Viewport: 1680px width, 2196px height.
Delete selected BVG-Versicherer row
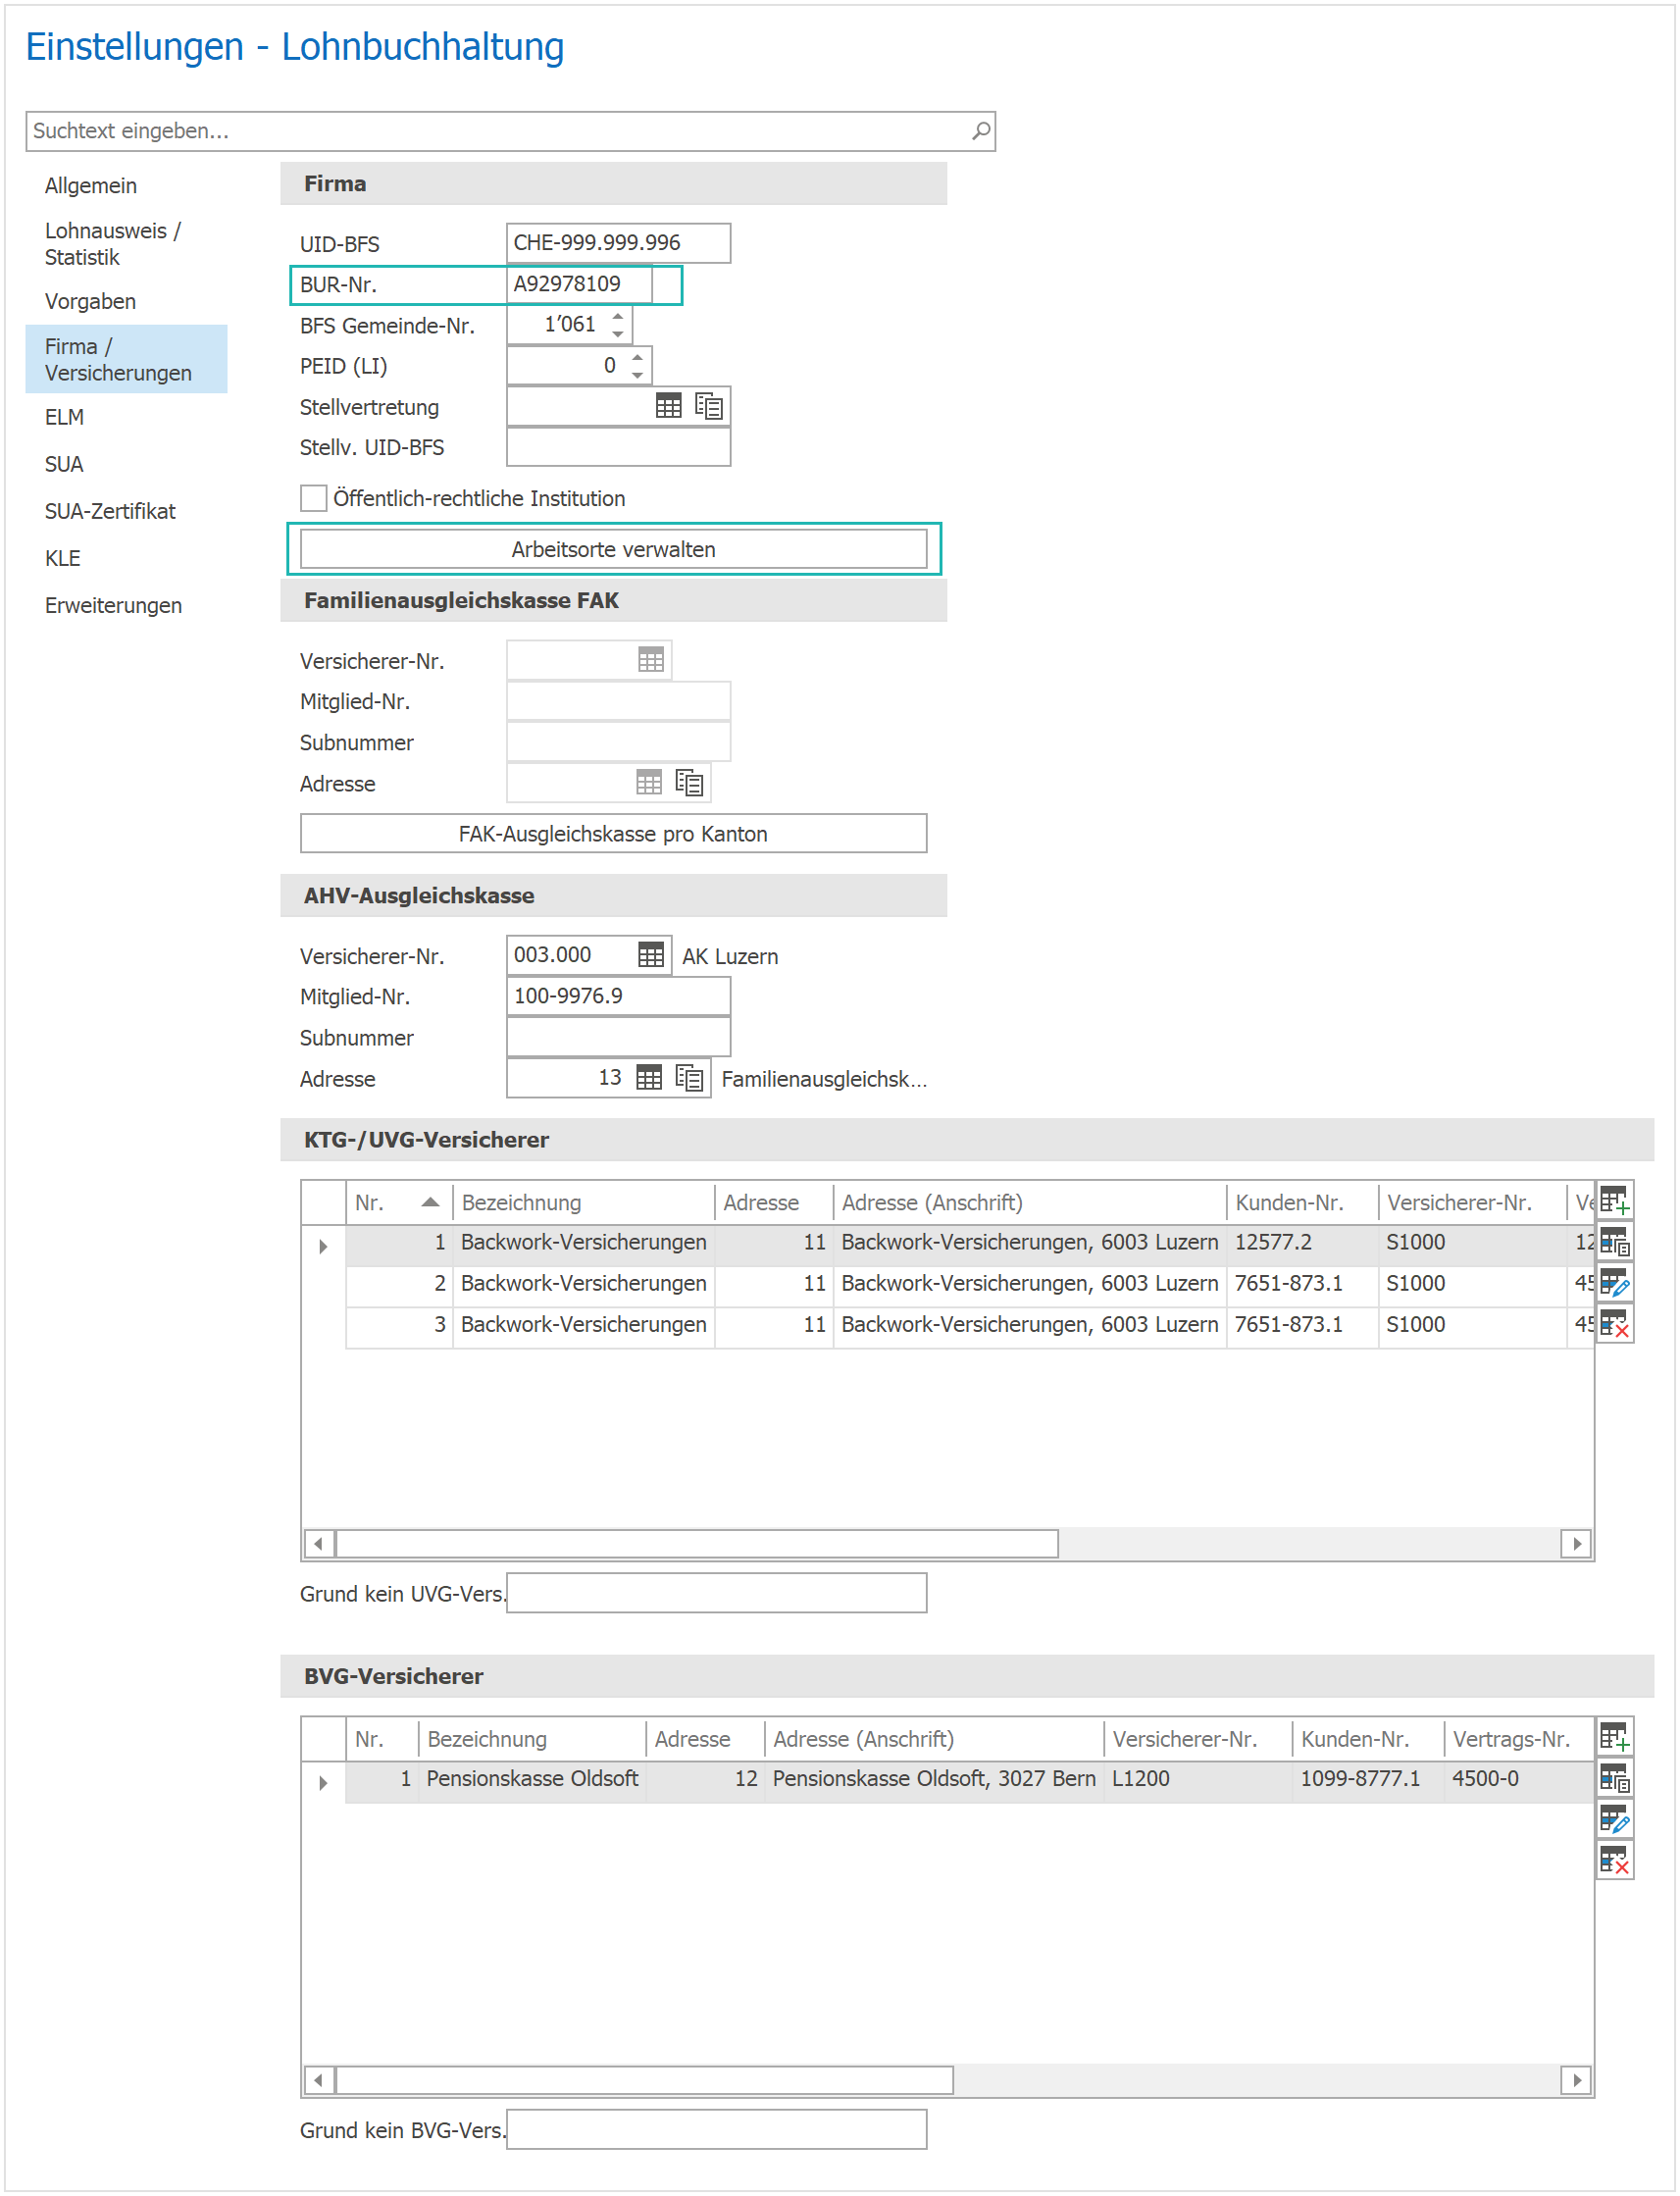[1614, 1861]
